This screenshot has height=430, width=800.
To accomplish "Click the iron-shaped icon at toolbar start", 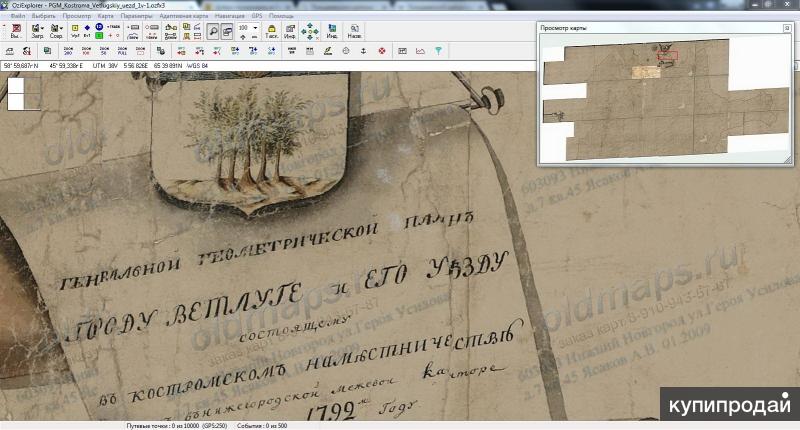I will click(x=9, y=50).
